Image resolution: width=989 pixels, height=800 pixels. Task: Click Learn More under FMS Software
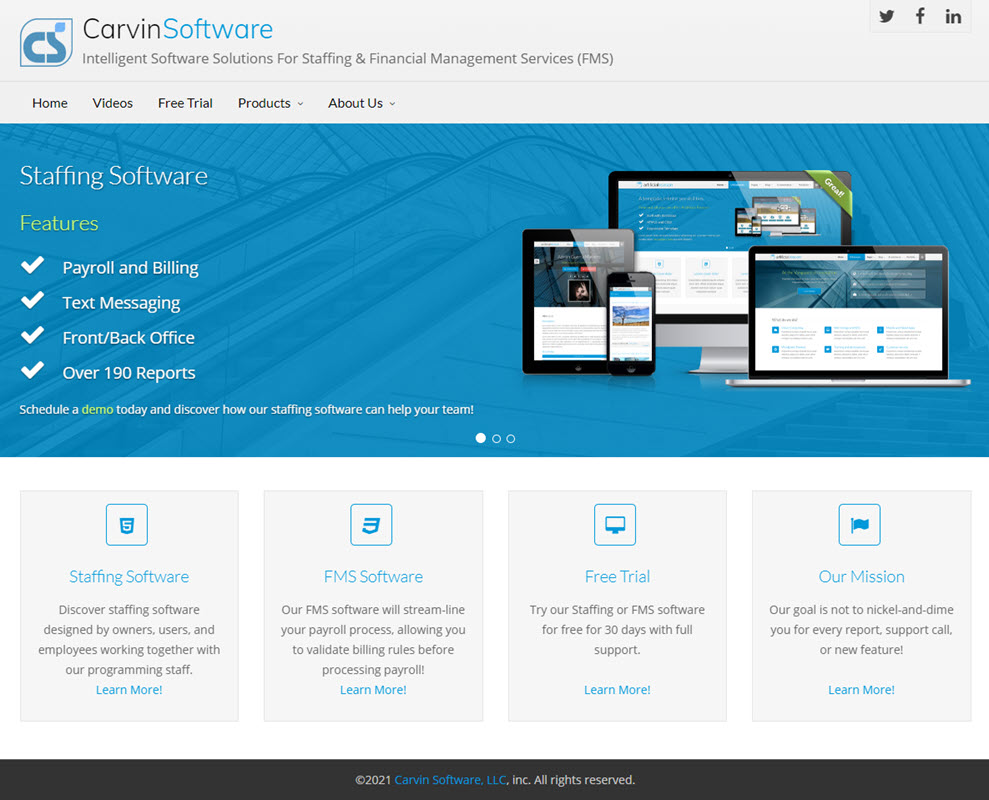point(373,690)
